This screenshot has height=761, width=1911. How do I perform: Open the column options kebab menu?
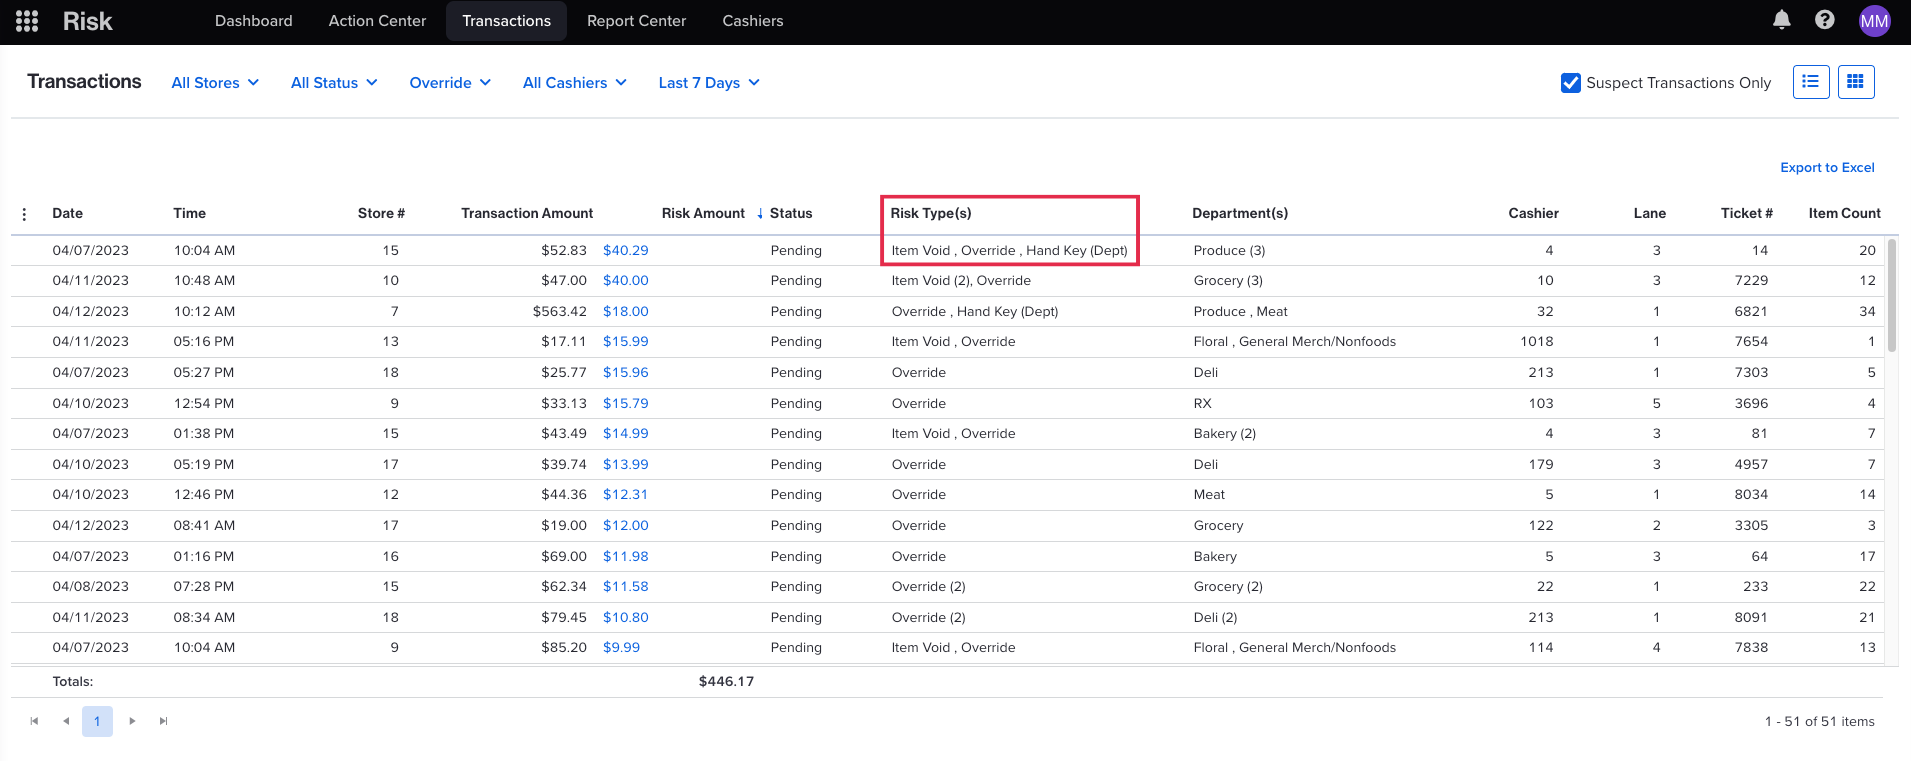25,214
